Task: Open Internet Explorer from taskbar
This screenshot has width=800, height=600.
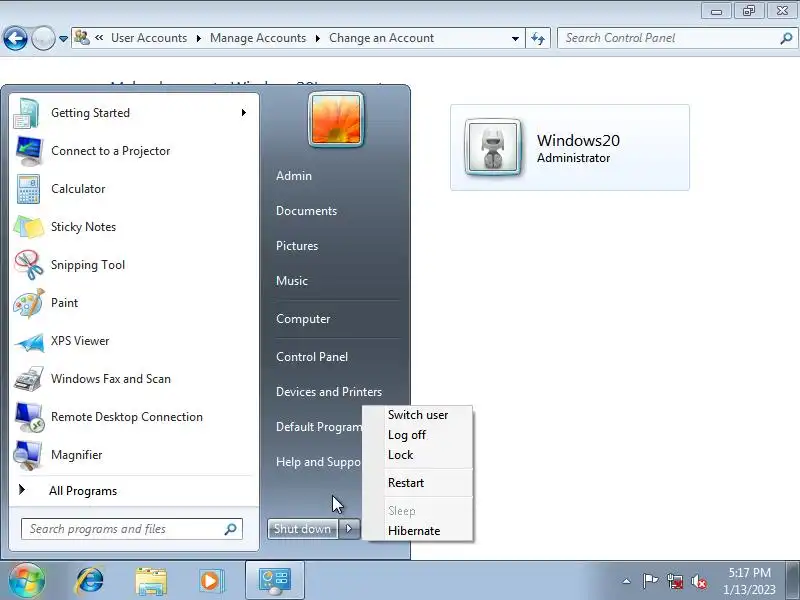Action: [x=90, y=581]
